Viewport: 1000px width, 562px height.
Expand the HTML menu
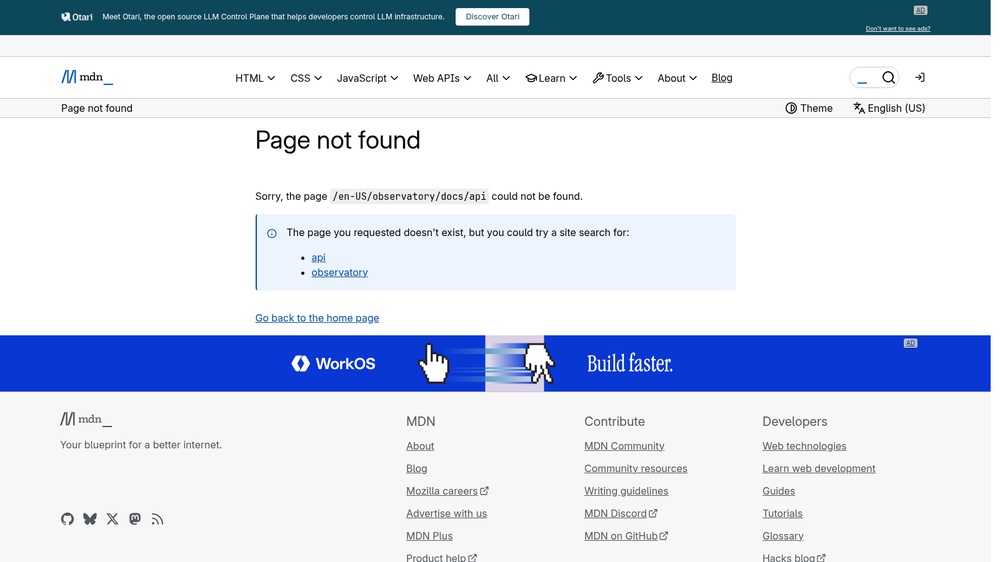255,78
